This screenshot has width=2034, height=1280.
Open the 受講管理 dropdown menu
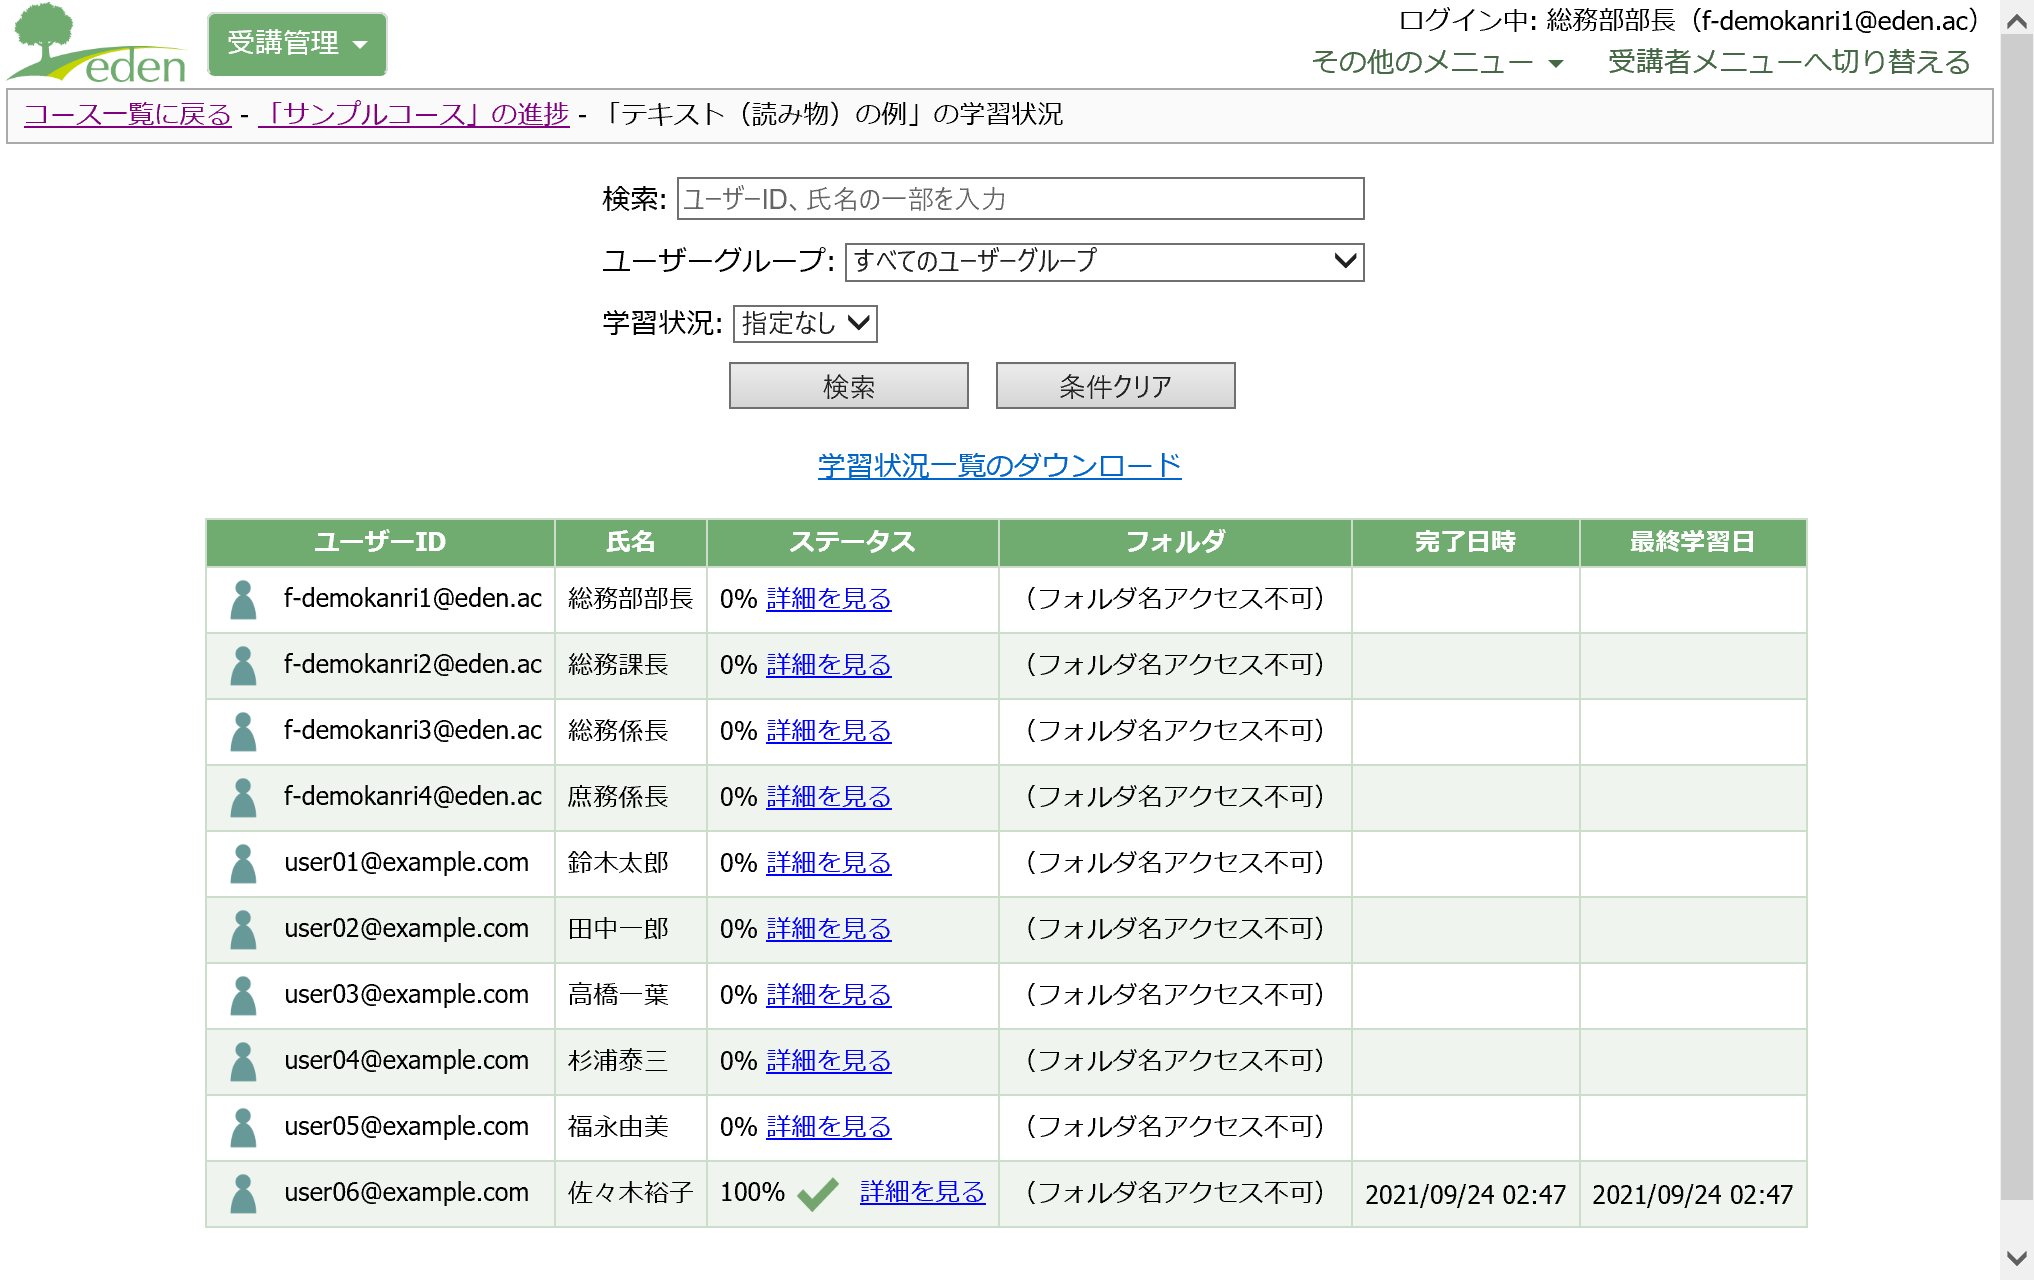[x=297, y=44]
